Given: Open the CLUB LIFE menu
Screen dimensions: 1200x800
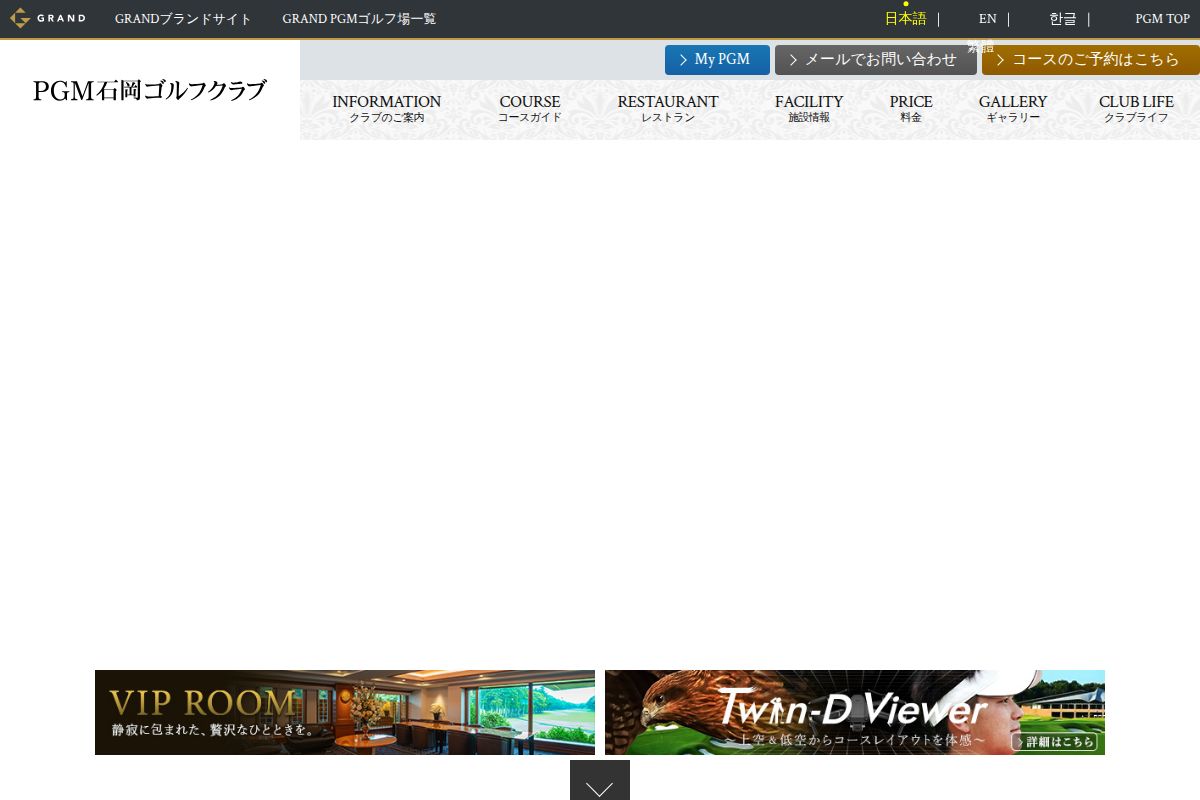Looking at the screenshot, I should (x=1136, y=108).
